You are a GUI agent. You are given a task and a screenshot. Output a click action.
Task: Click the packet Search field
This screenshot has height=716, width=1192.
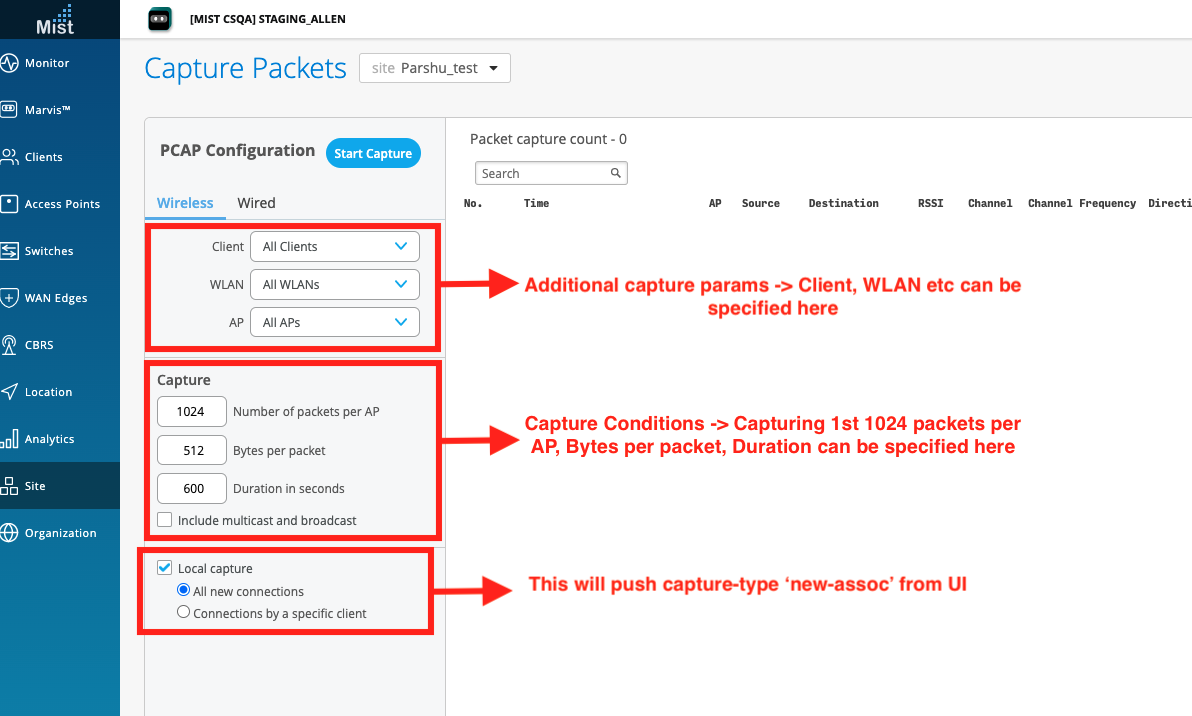[x=545, y=173]
